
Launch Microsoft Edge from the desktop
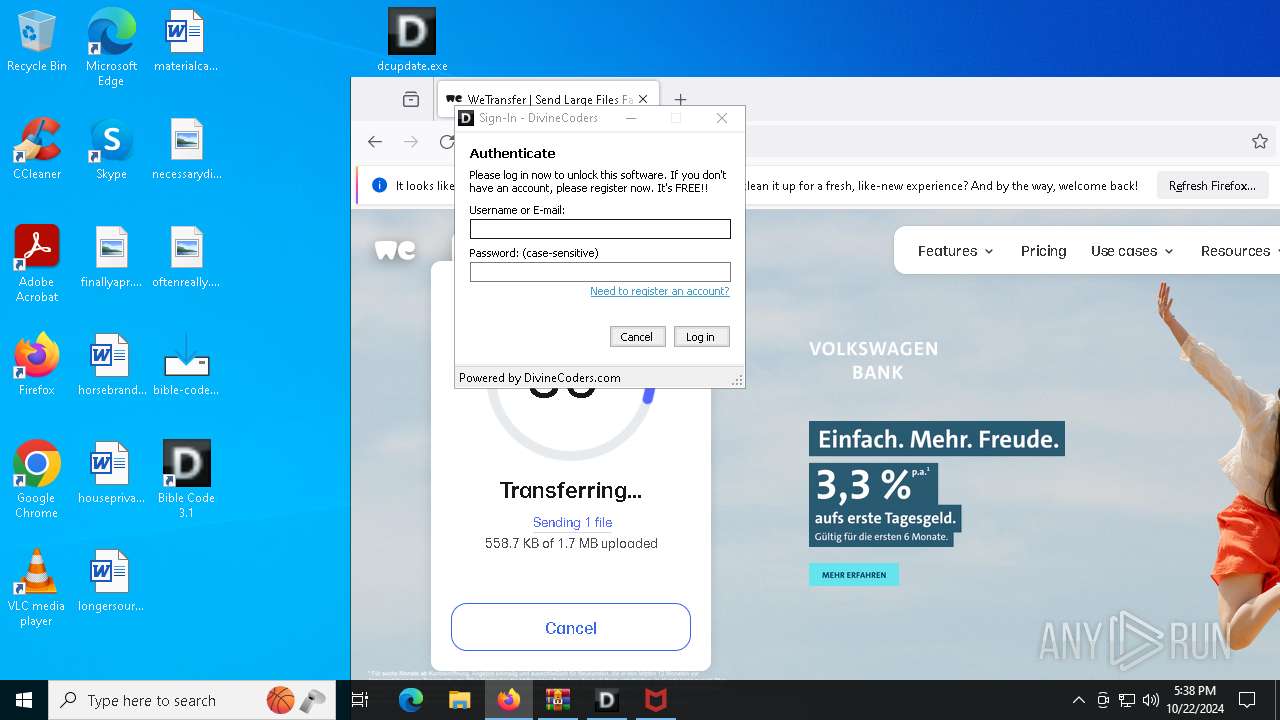pyautogui.click(x=111, y=48)
